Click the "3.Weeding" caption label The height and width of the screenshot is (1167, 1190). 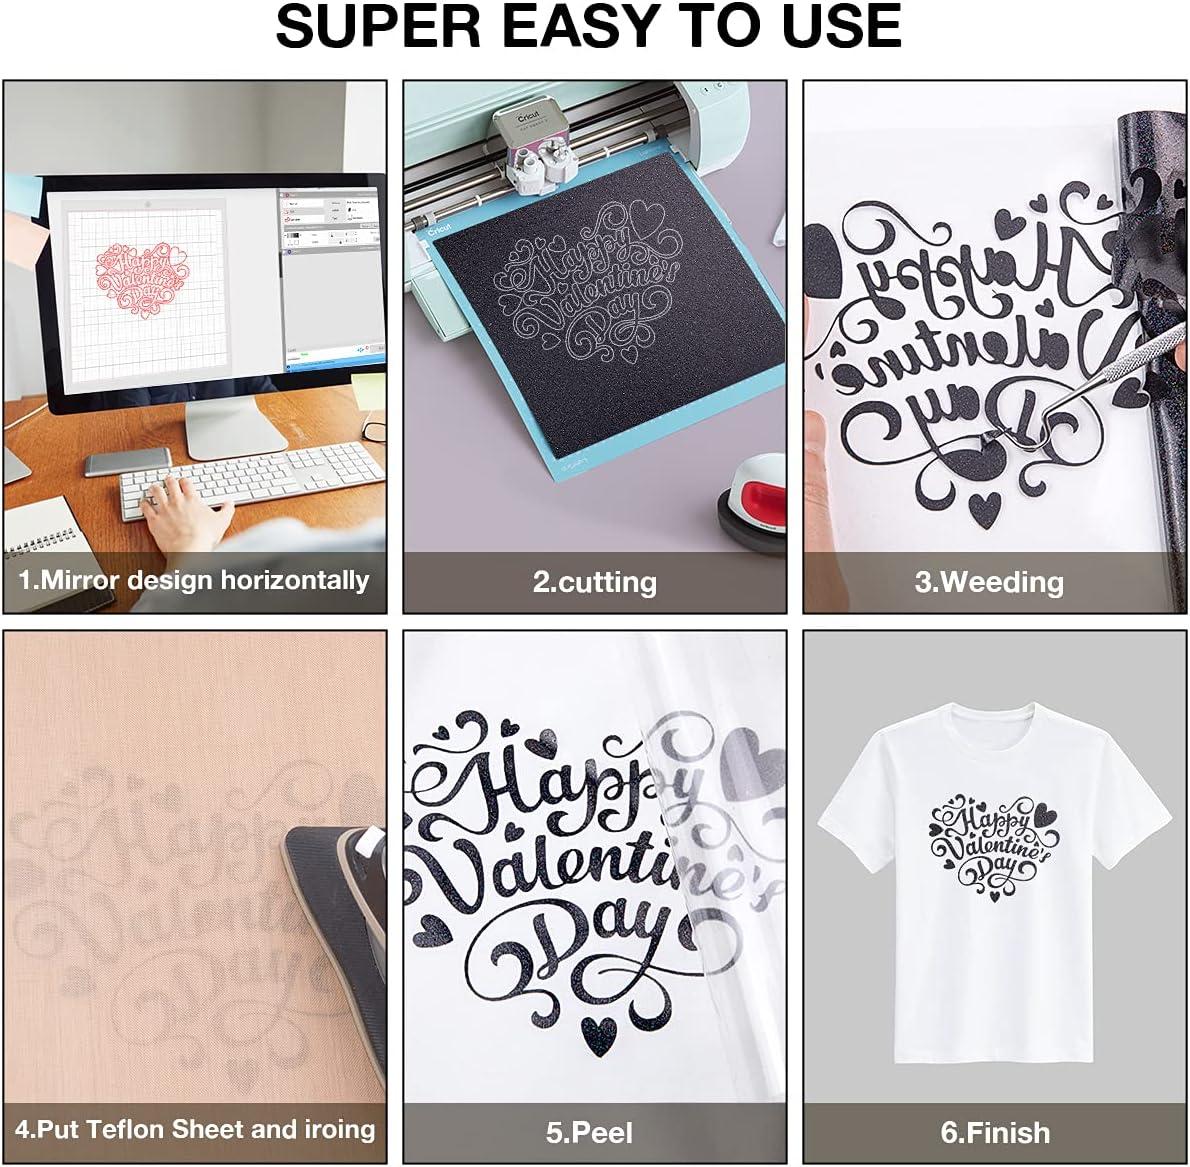pos(989,582)
